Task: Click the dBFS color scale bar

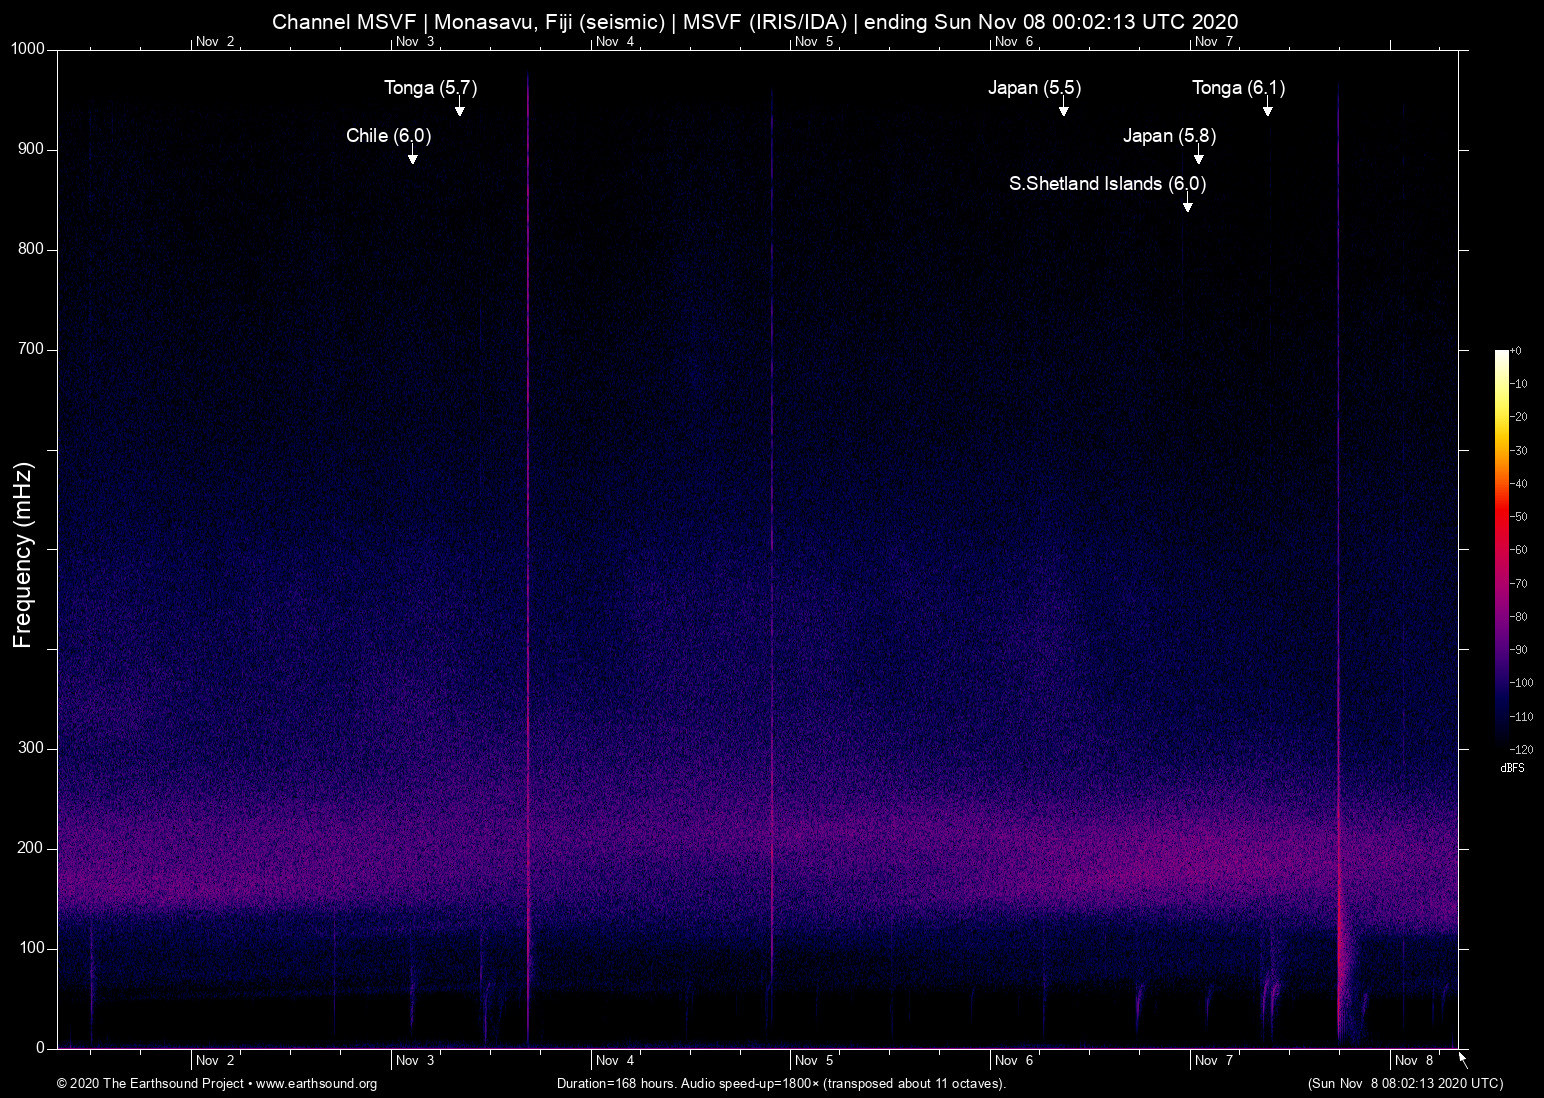Action: [1501, 549]
